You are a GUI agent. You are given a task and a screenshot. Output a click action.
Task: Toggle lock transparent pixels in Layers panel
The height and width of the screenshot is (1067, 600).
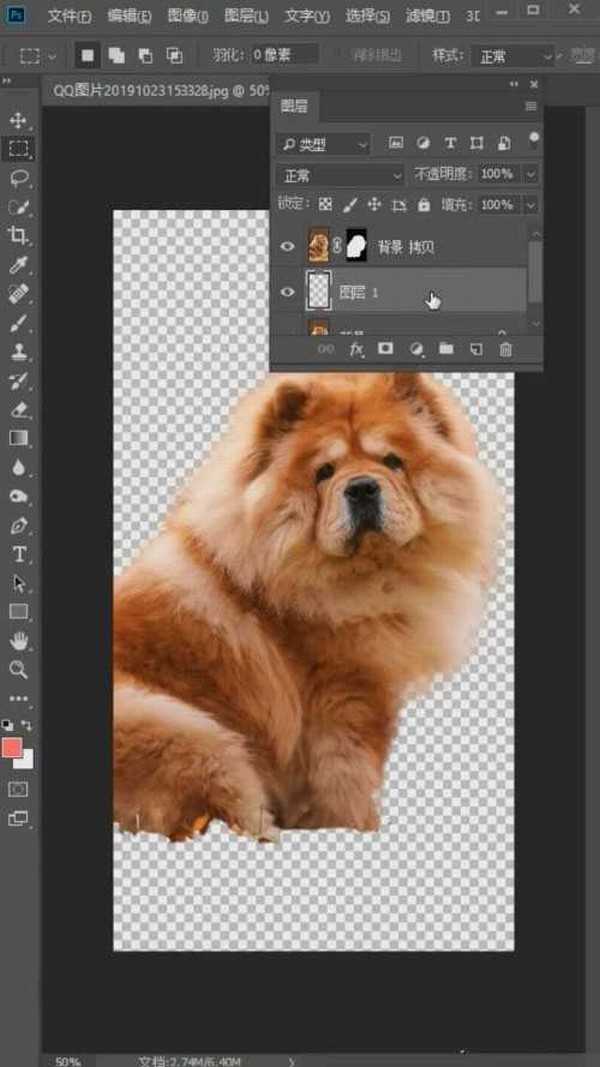tap(326, 205)
